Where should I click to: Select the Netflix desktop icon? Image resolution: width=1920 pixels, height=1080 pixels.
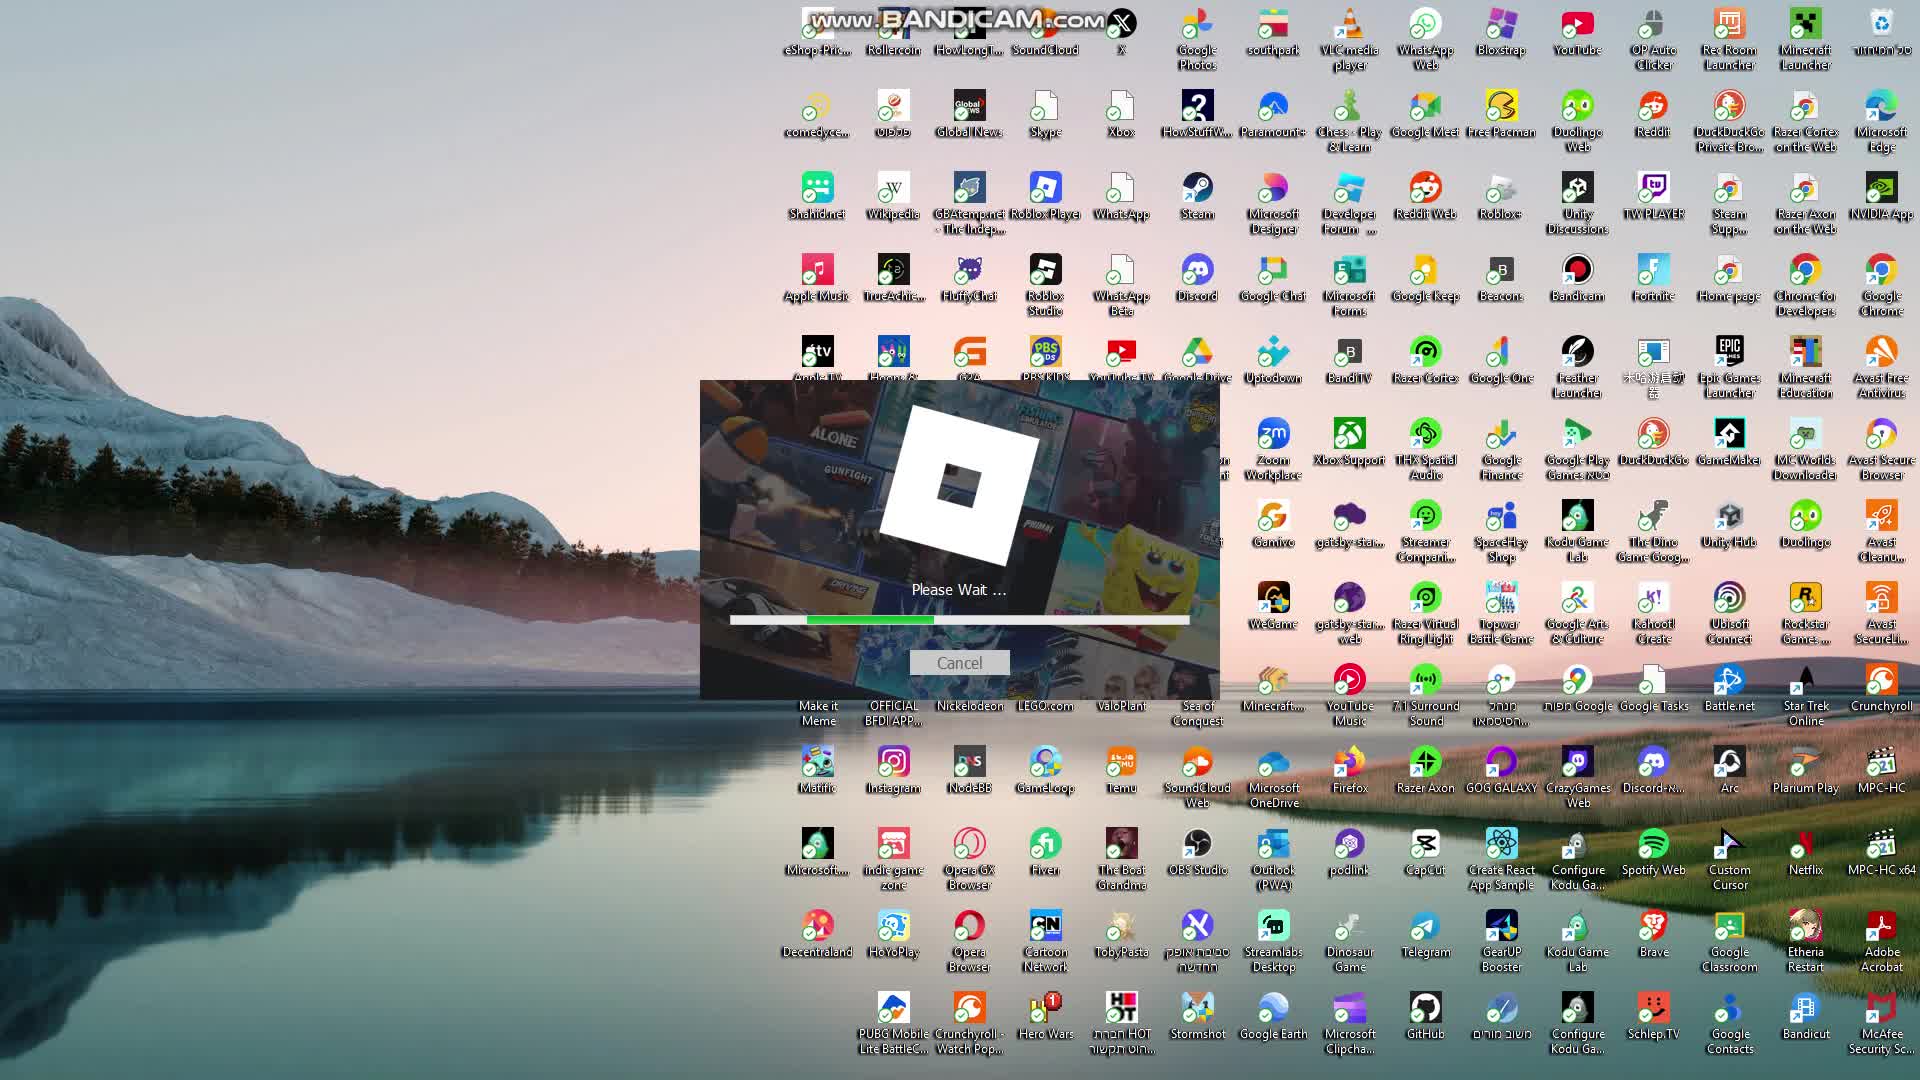tap(1805, 845)
